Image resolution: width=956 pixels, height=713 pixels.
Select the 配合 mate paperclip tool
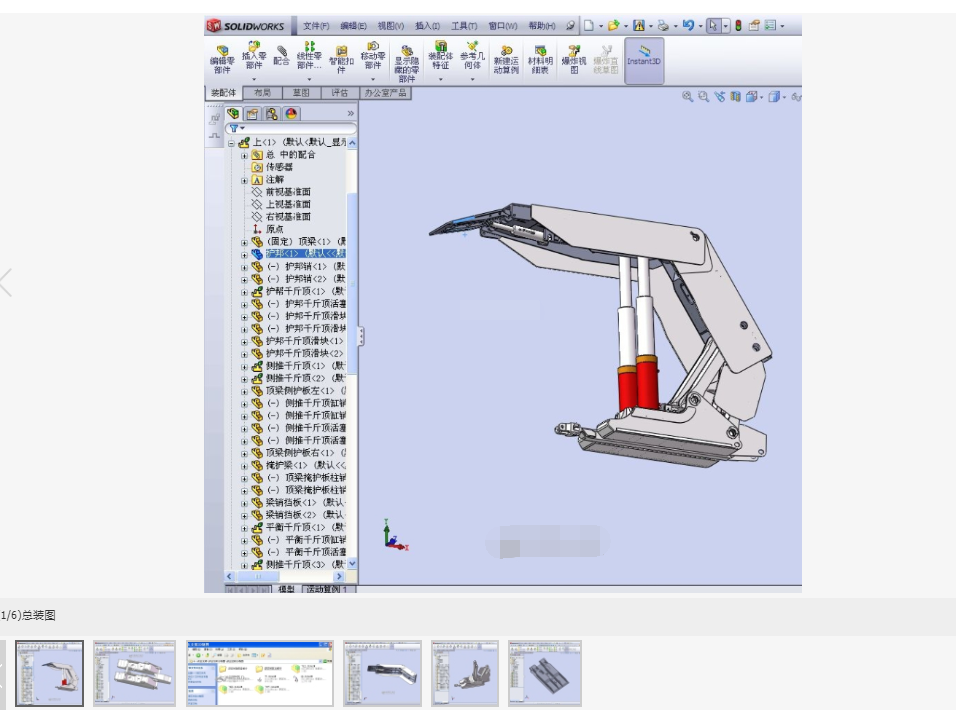coord(281,55)
